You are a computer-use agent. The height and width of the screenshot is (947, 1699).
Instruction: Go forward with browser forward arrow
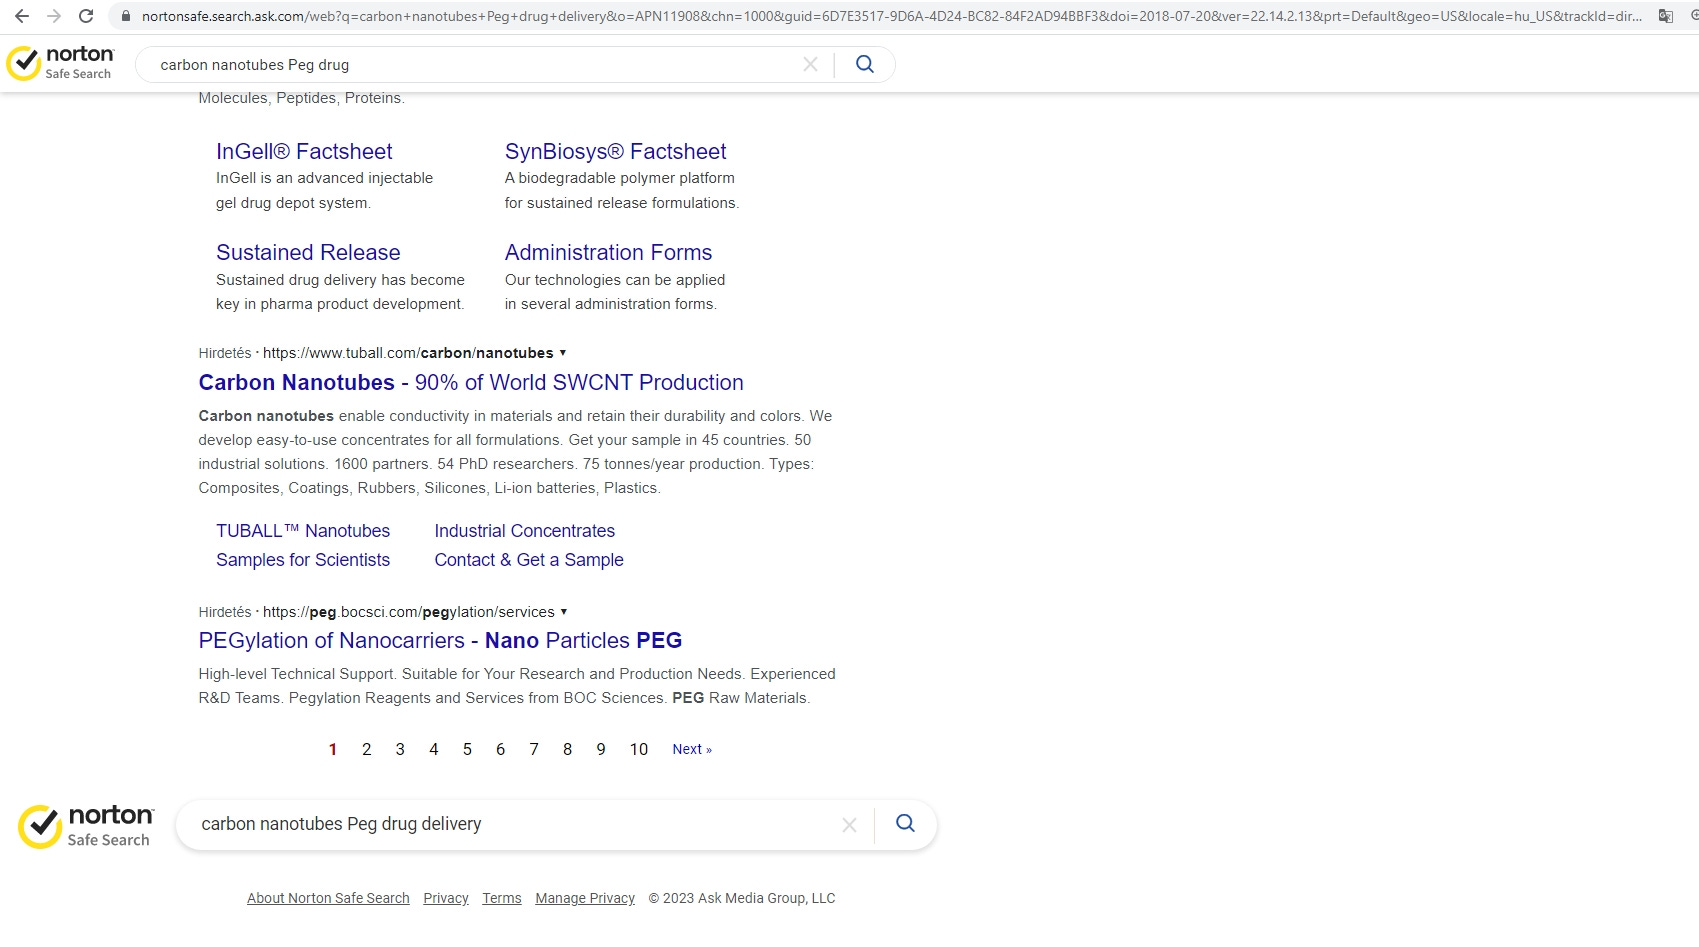pos(54,16)
